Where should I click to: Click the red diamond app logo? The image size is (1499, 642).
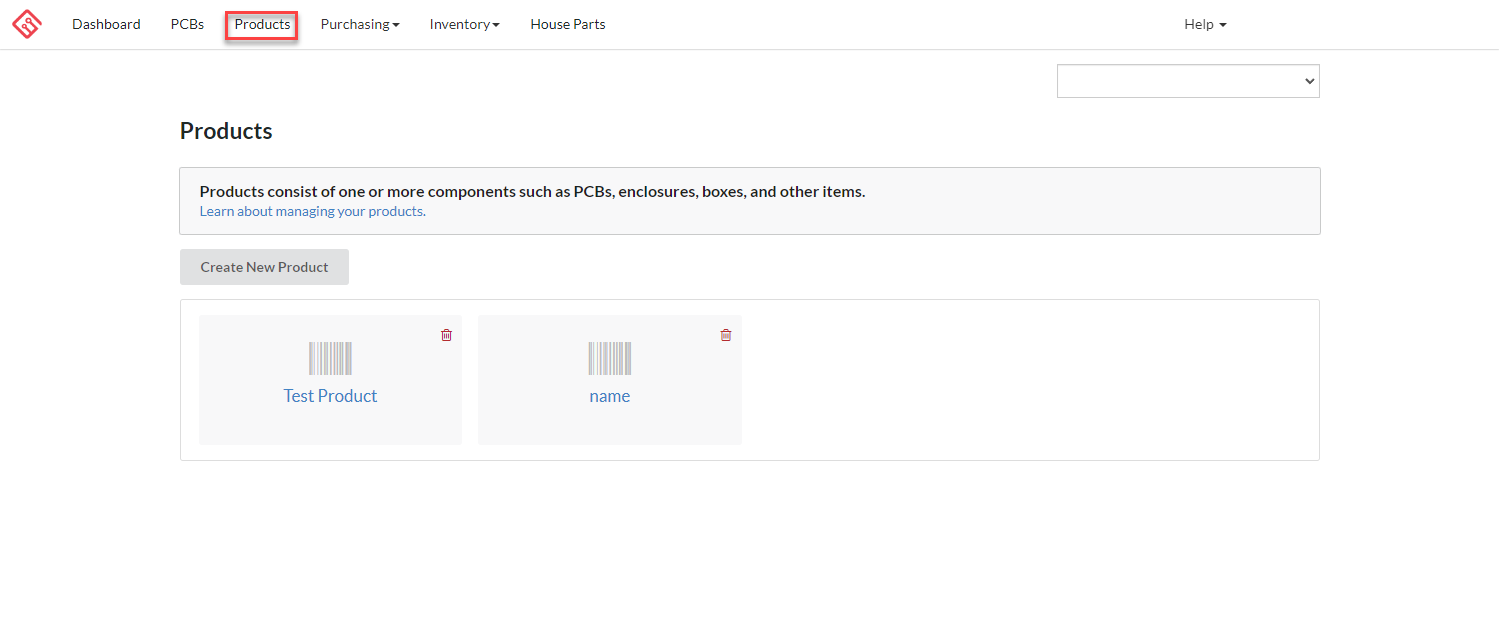point(27,24)
